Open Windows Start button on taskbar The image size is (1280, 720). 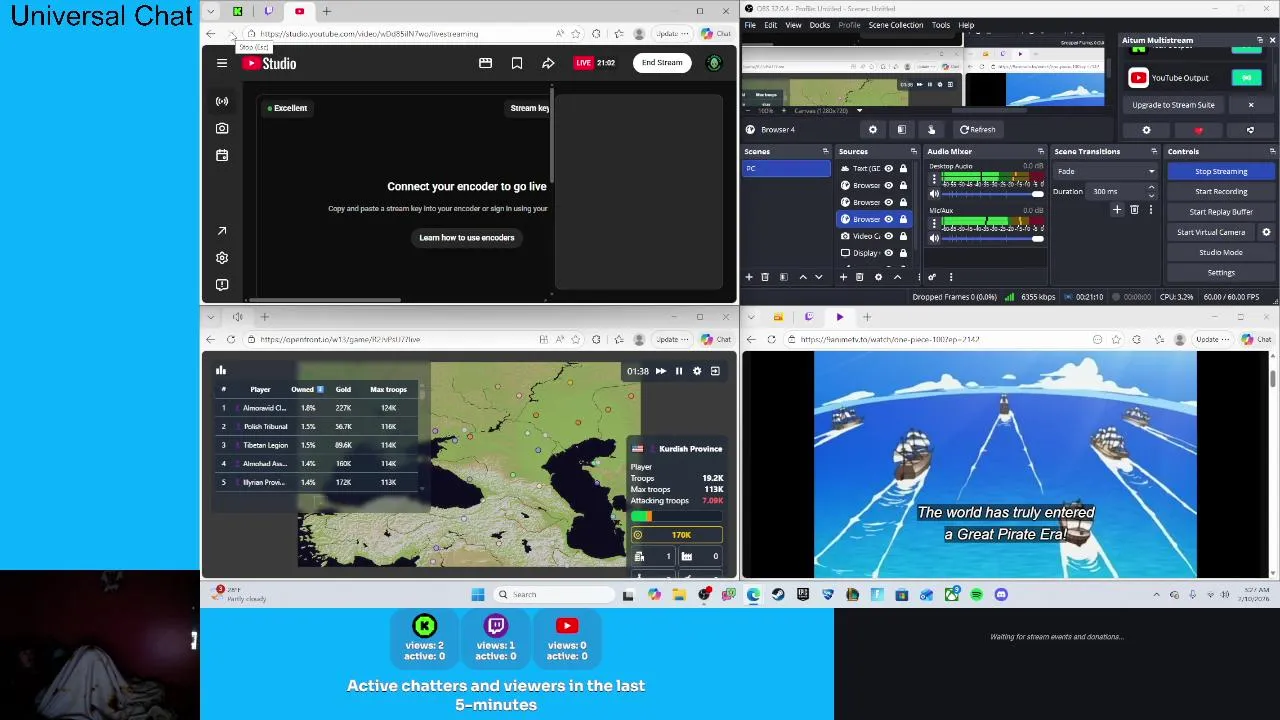478,595
